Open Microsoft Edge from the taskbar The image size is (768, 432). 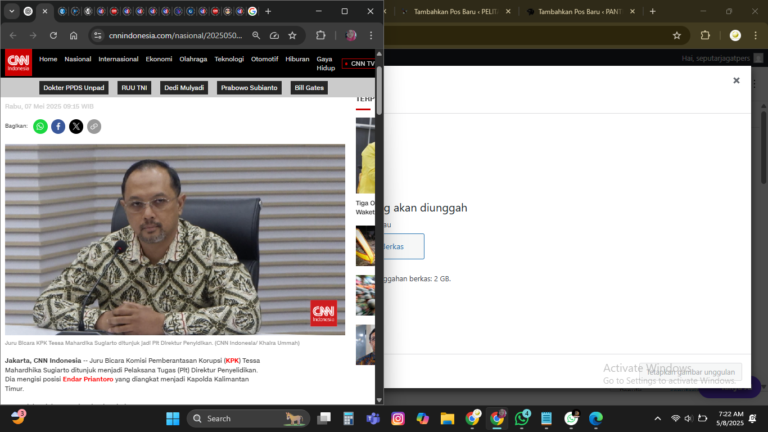(596, 418)
